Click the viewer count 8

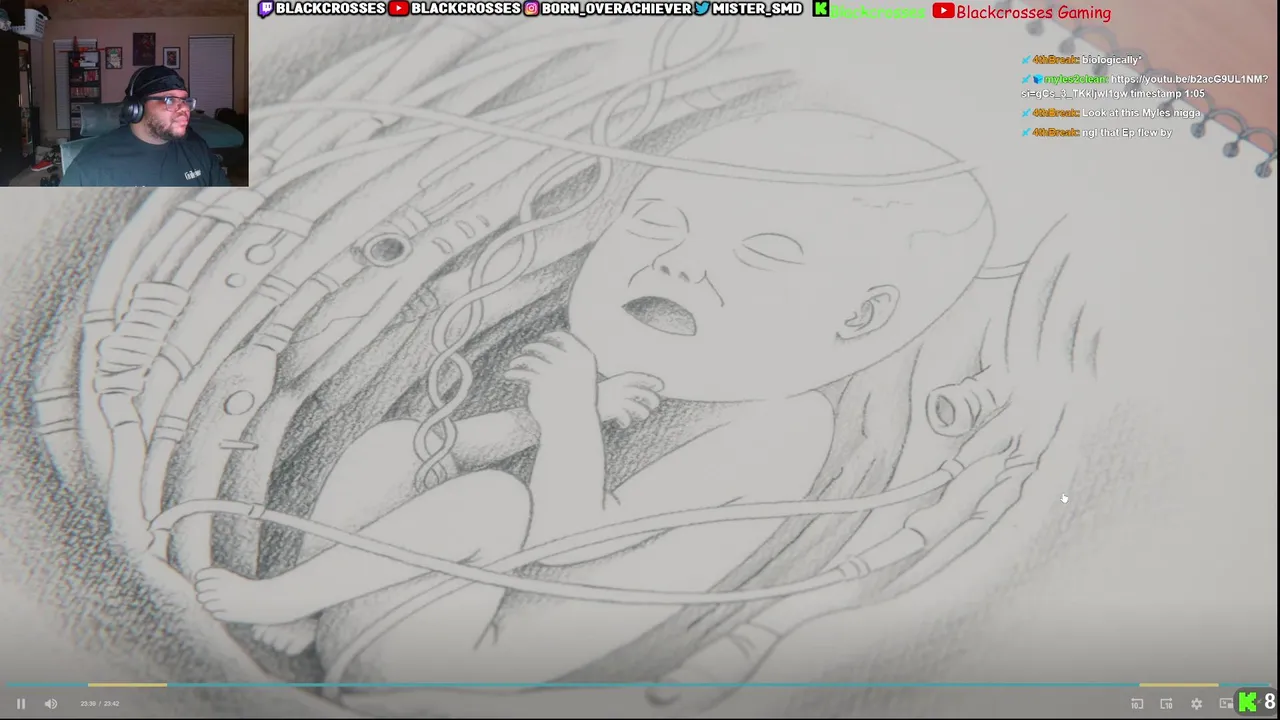click(1269, 702)
